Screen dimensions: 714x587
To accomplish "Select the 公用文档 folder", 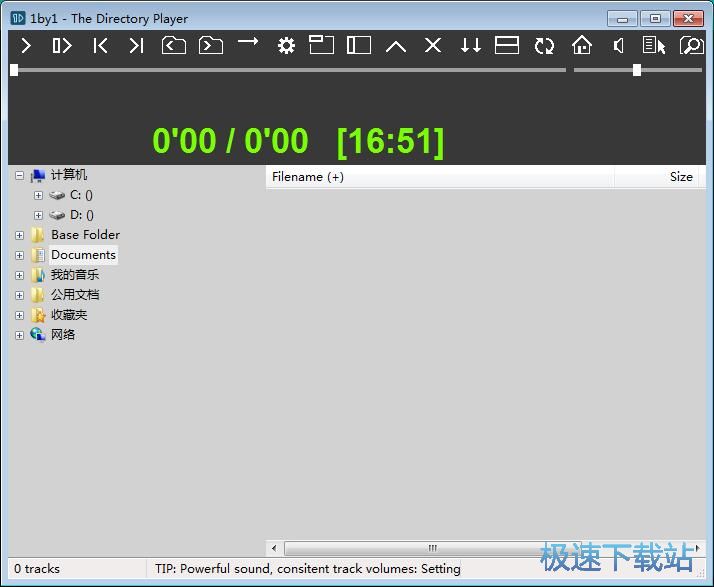I will (x=75, y=295).
